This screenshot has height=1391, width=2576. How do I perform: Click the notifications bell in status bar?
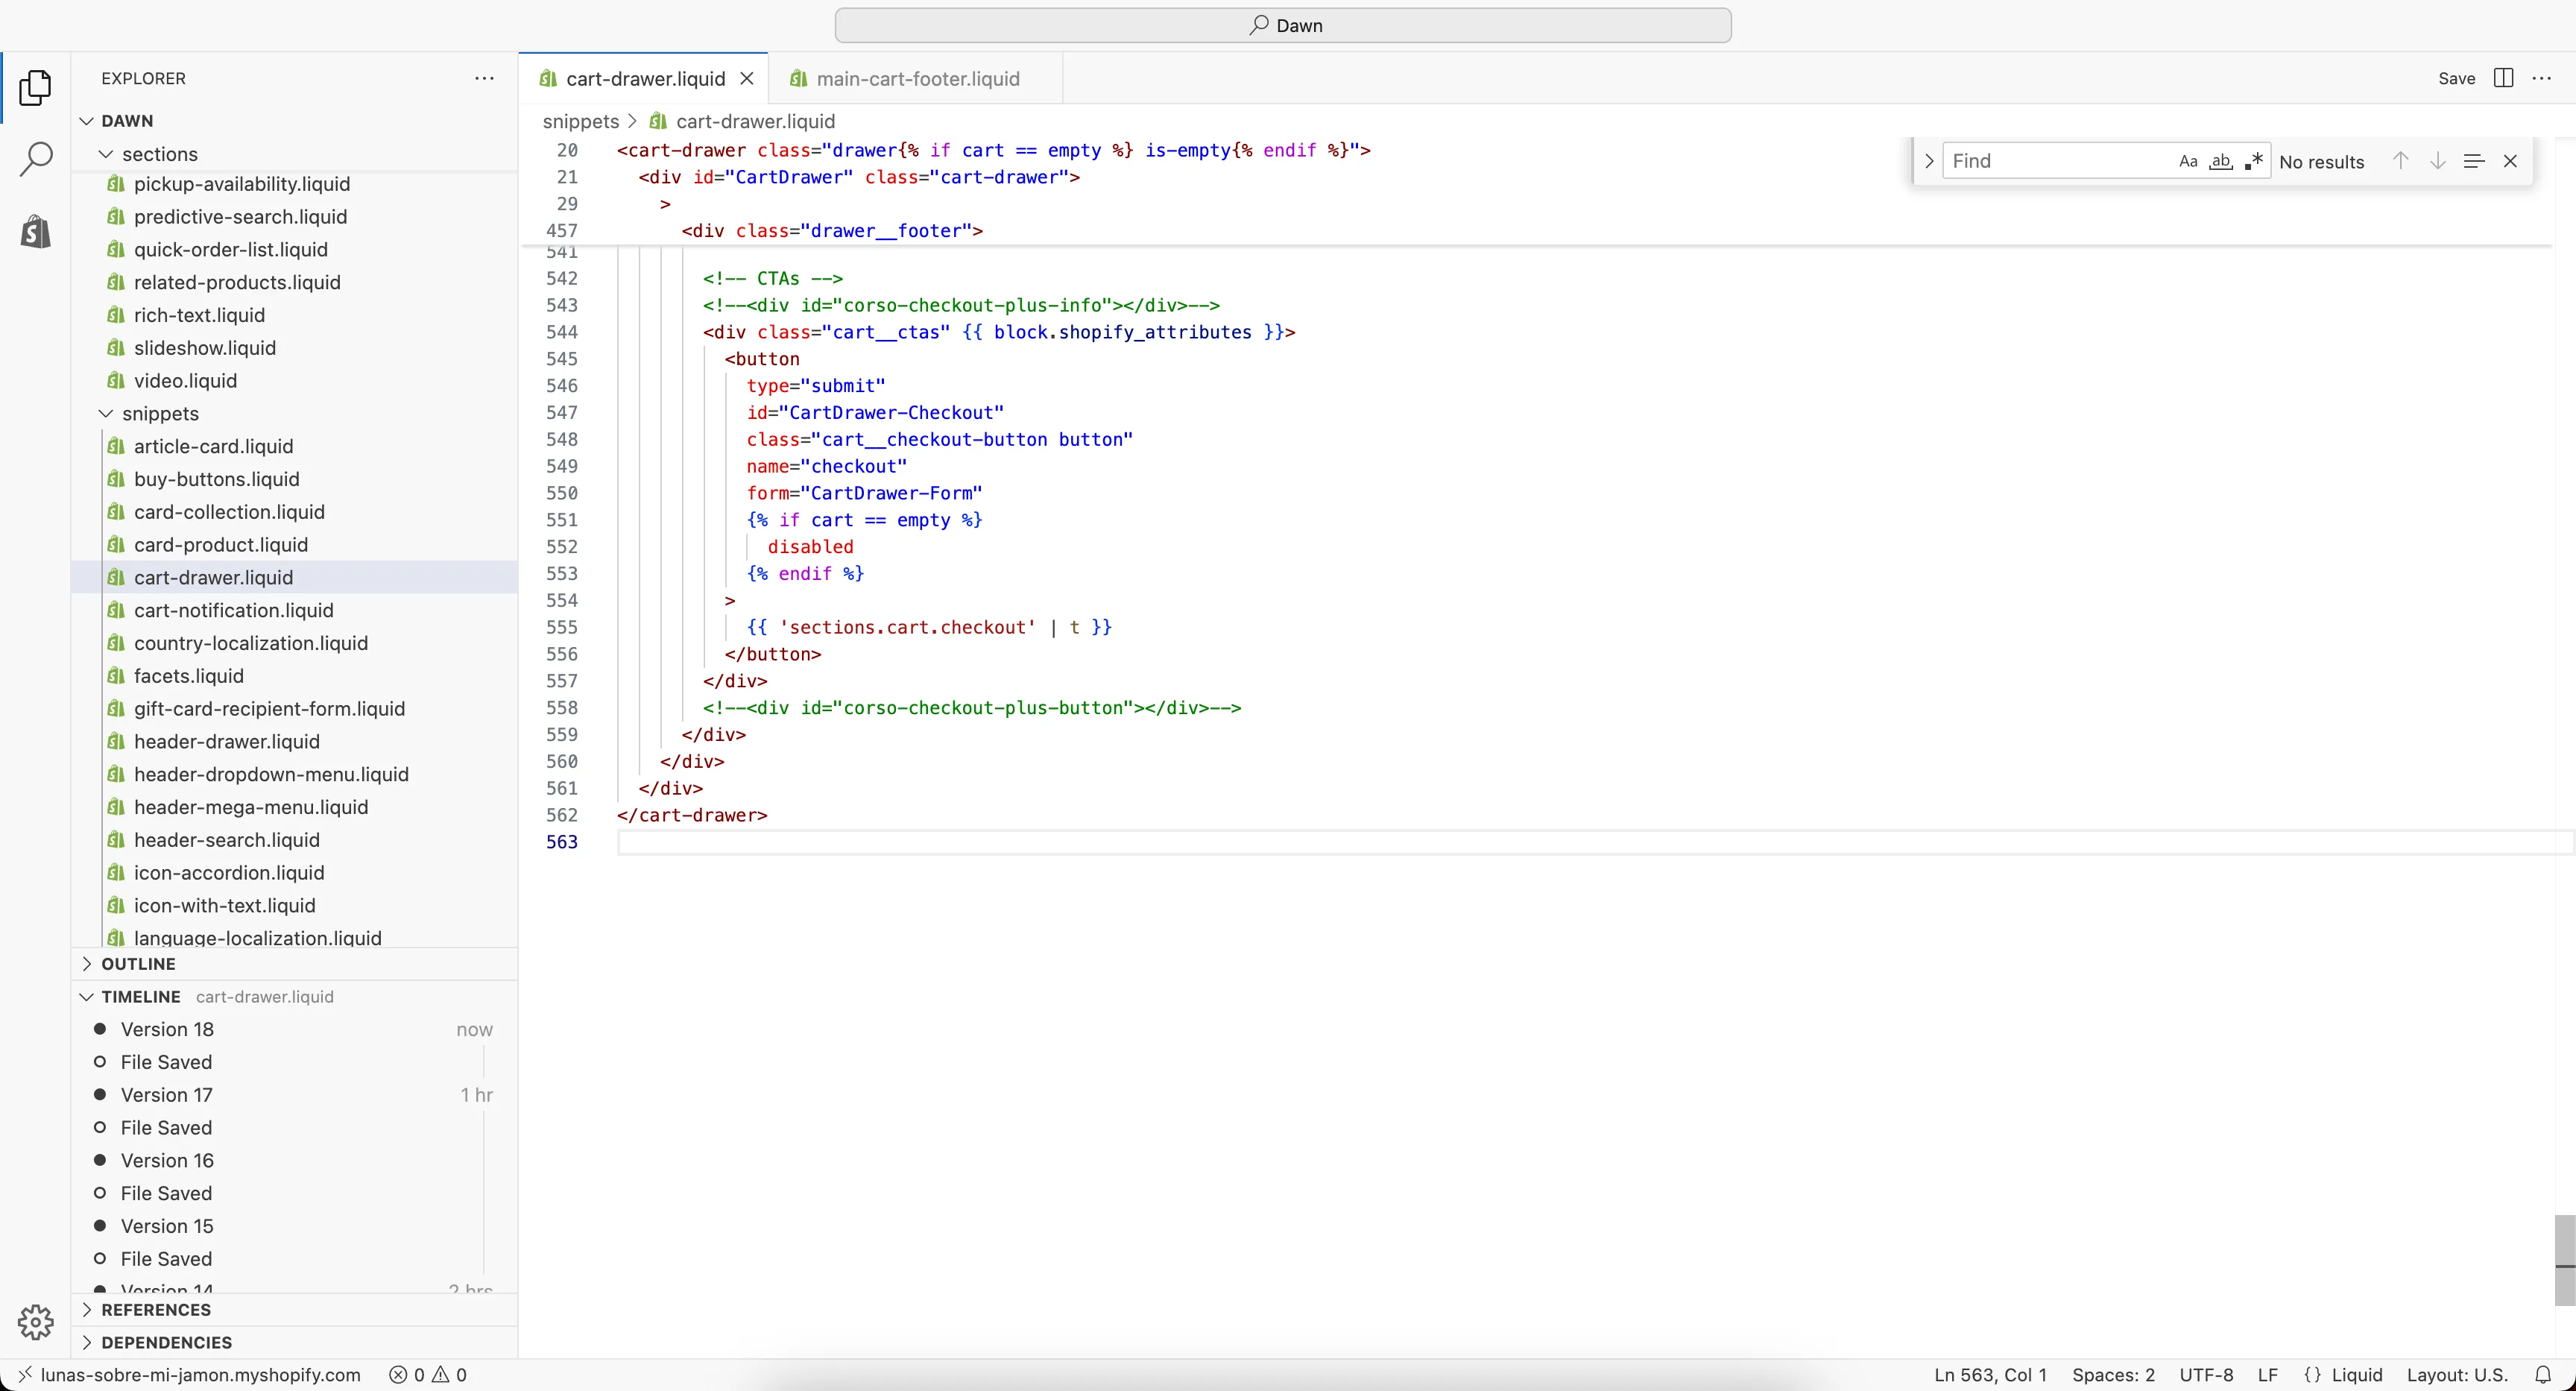click(2543, 1374)
